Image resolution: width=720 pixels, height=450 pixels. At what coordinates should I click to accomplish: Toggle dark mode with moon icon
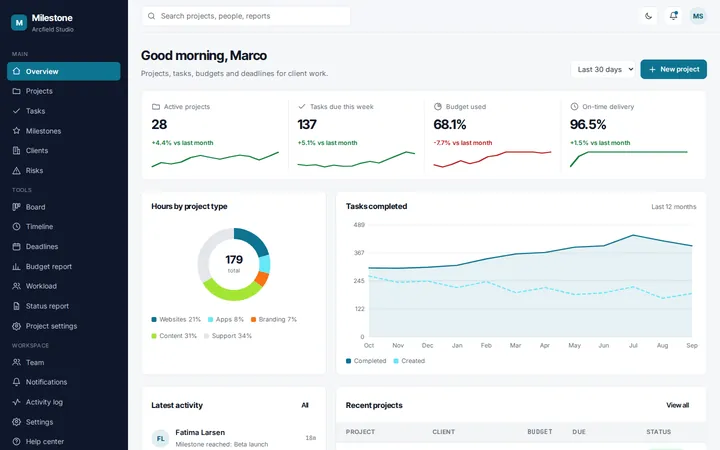tap(648, 16)
